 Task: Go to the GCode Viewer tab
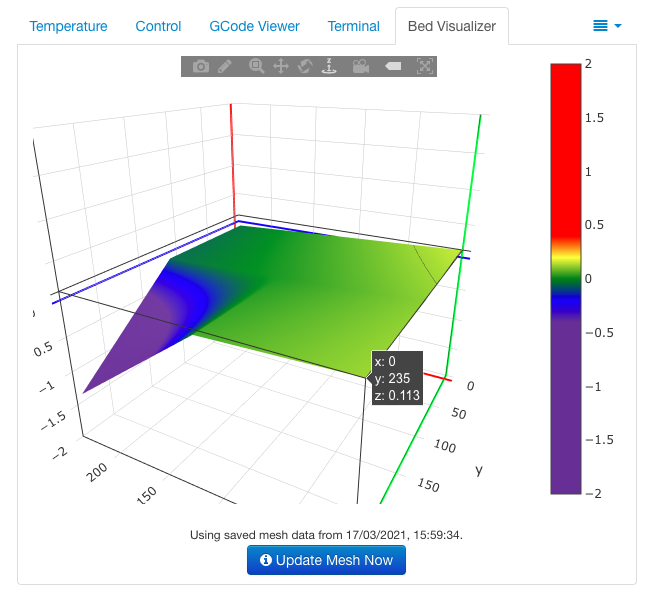click(x=254, y=26)
